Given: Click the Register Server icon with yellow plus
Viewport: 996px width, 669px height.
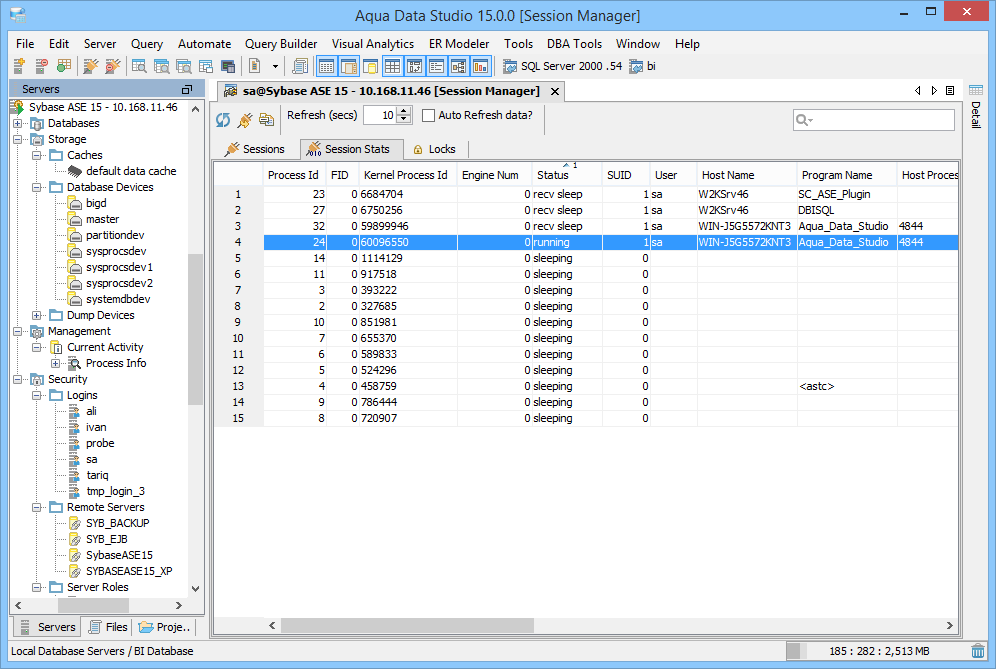Looking at the screenshot, I should pos(19,65).
